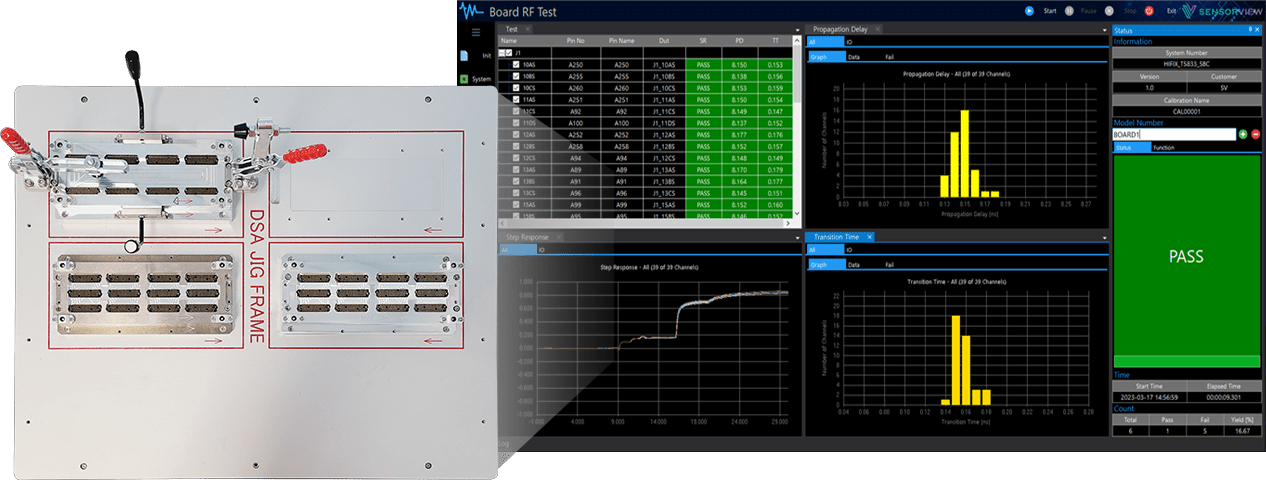Image resolution: width=1266 pixels, height=480 pixels.
Task: Switch to Data tab in Propagation Delay panel
Action: pyautogui.click(x=853, y=58)
